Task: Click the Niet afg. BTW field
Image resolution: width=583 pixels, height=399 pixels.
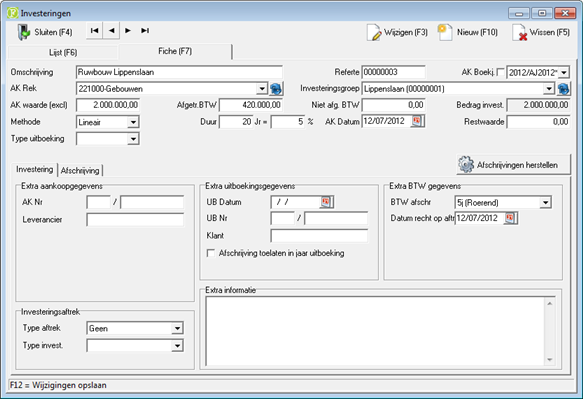Action: pyautogui.click(x=393, y=105)
